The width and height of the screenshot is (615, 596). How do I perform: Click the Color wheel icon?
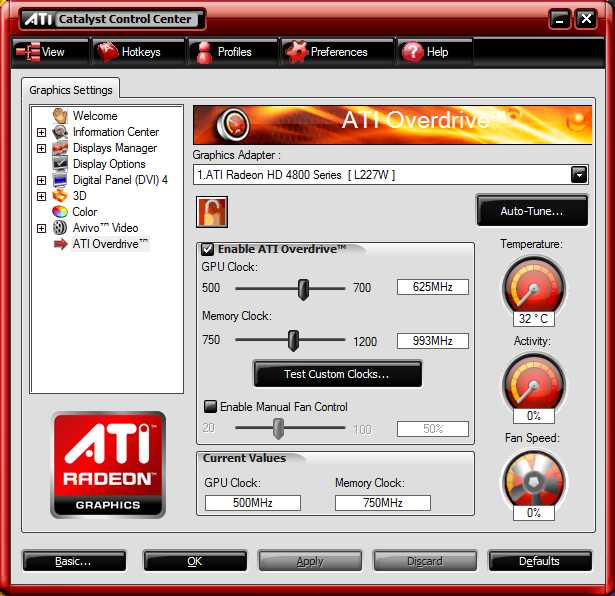pyautogui.click(x=60, y=212)
